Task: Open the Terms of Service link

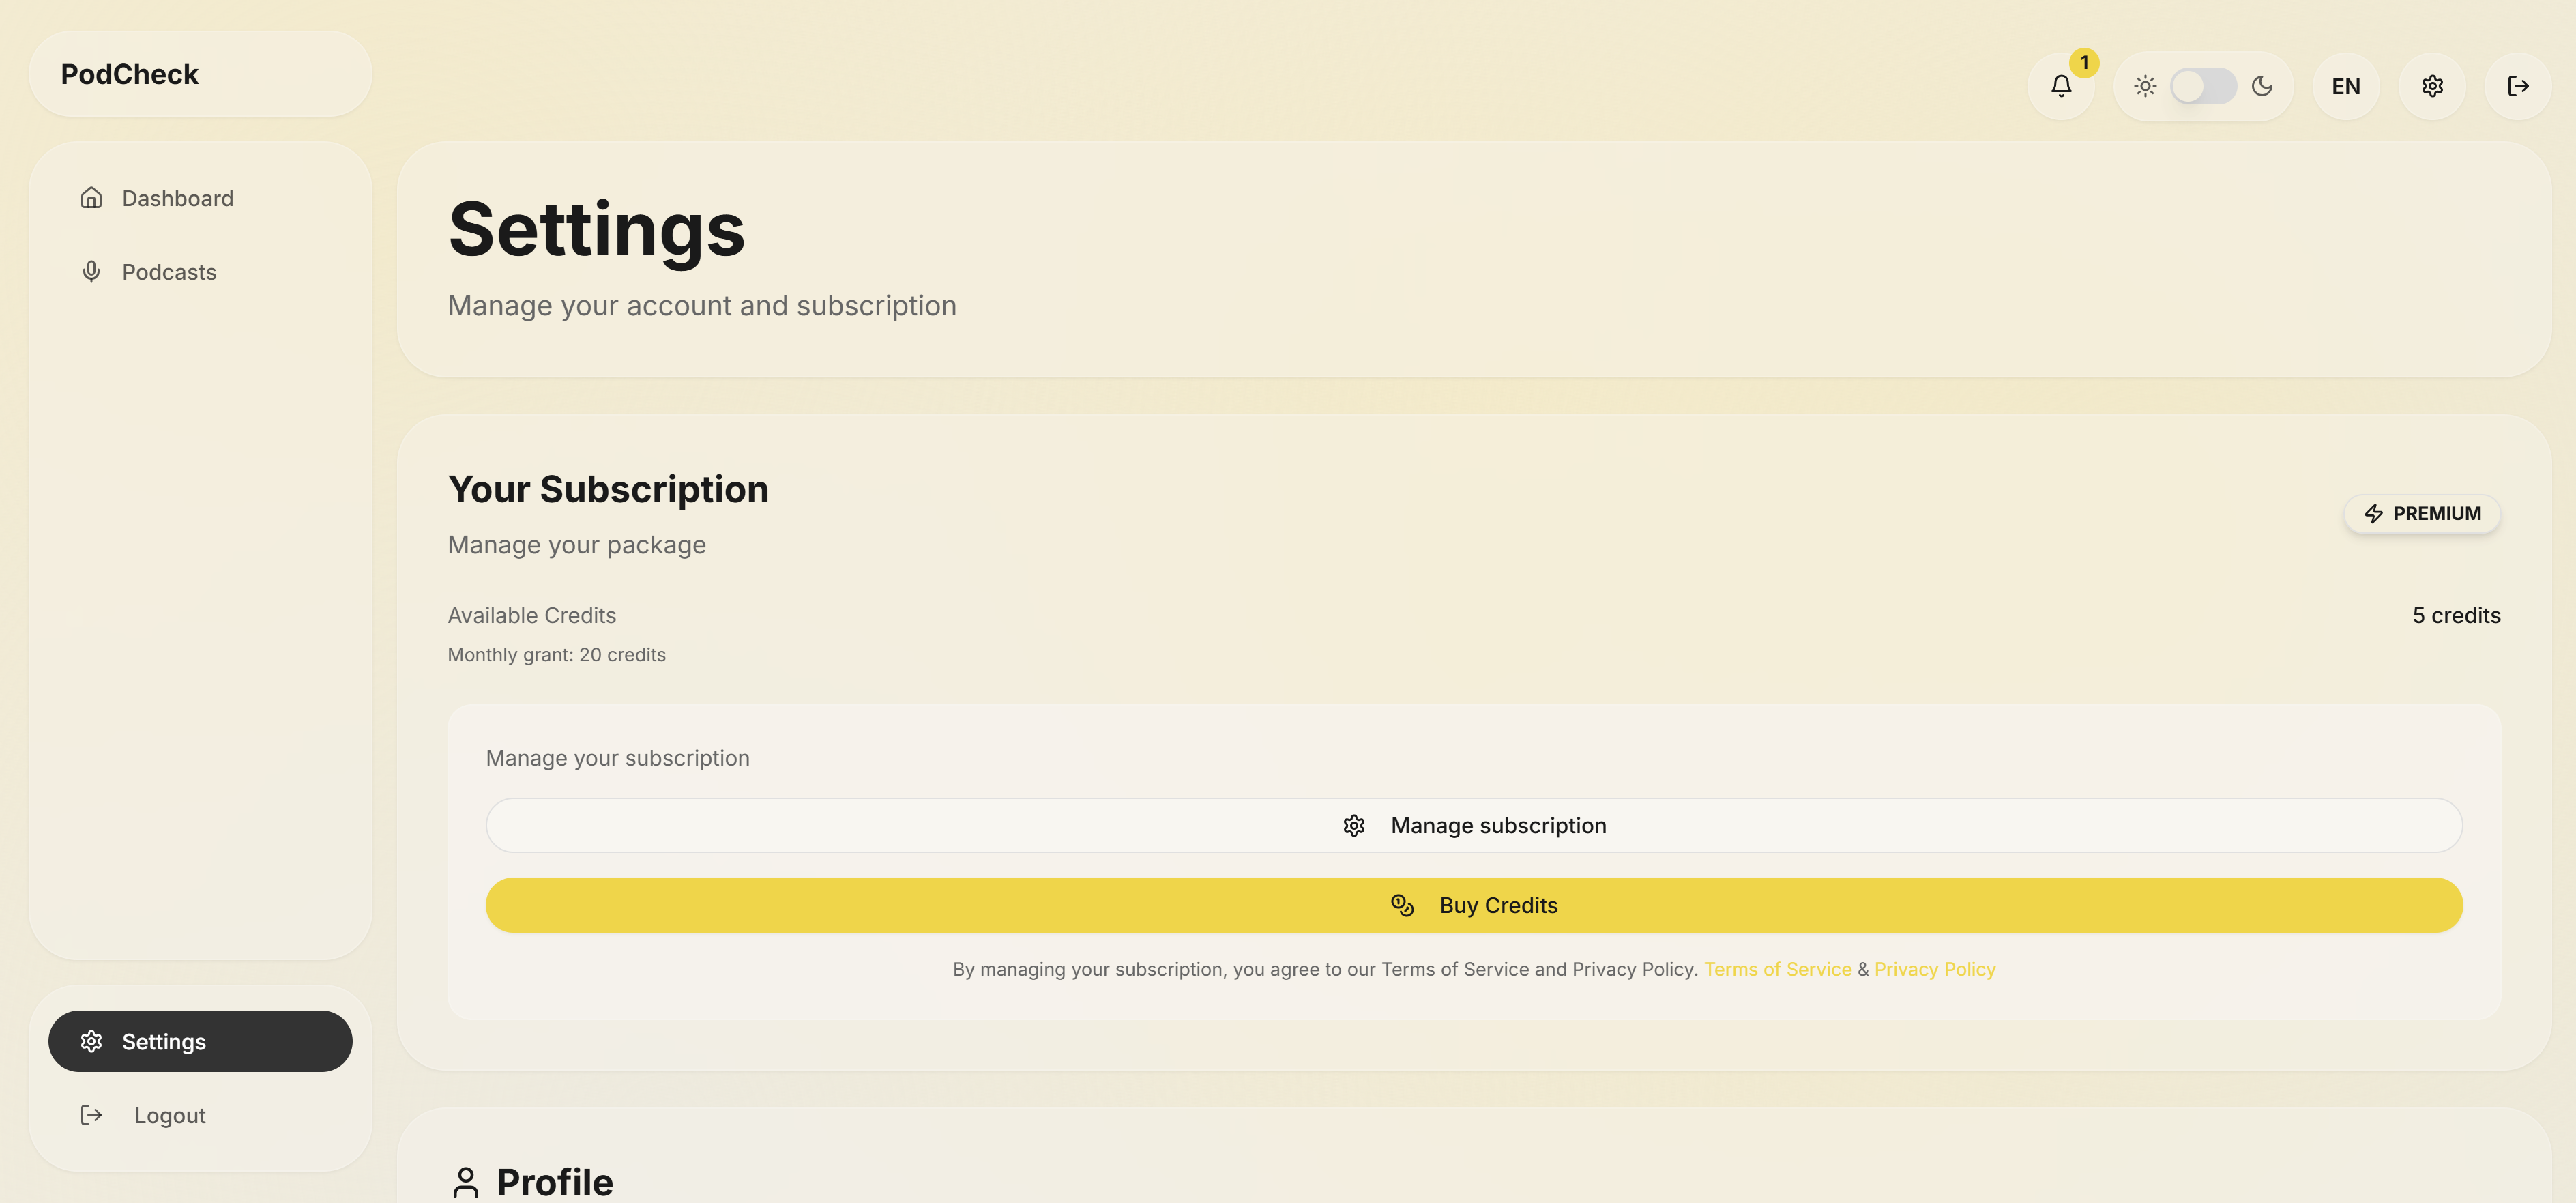Action: pos(1777,969)
